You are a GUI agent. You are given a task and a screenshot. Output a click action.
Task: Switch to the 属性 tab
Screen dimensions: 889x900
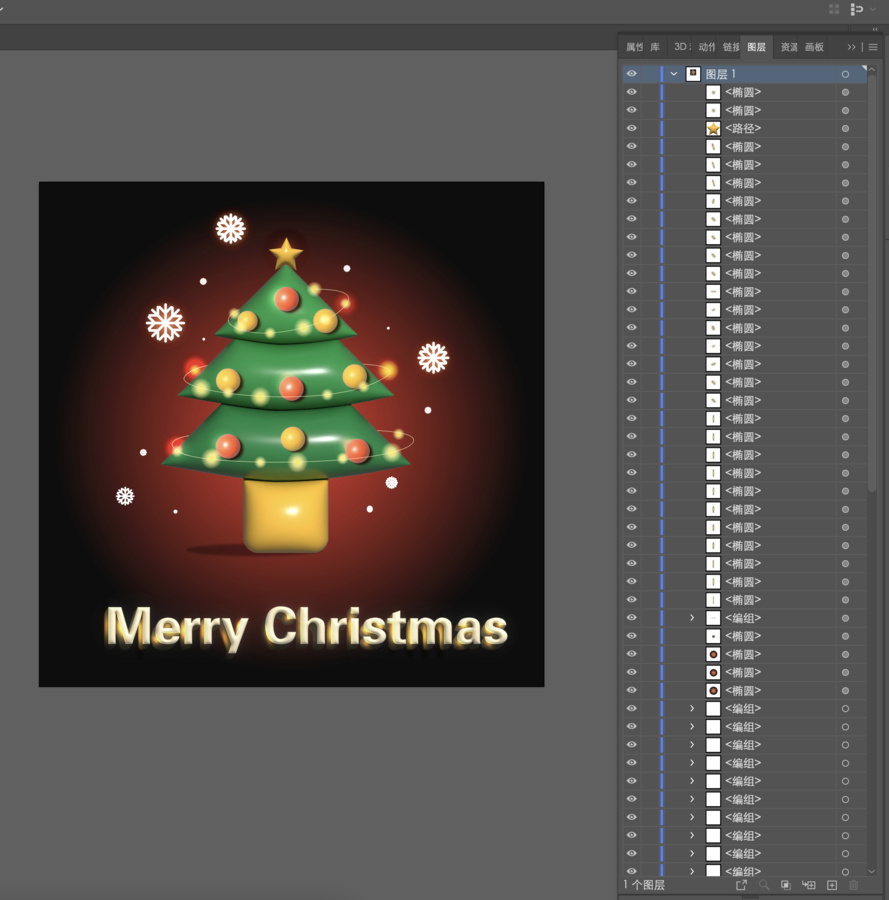(634, 47)
